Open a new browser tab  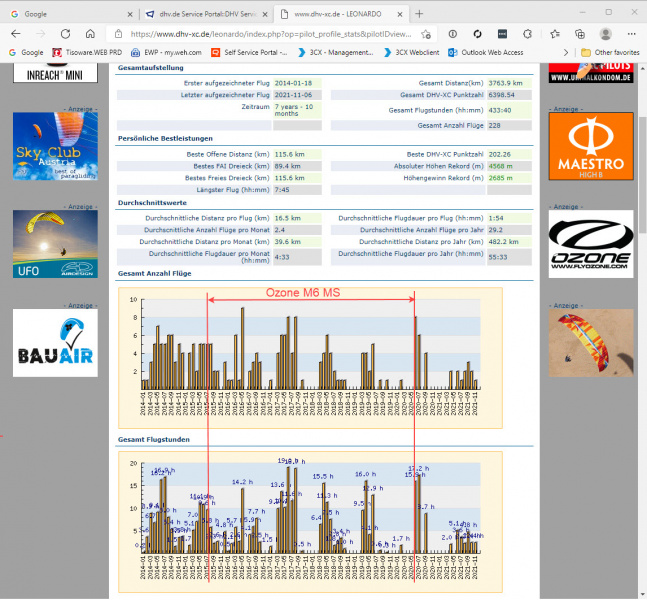(419, 14)
